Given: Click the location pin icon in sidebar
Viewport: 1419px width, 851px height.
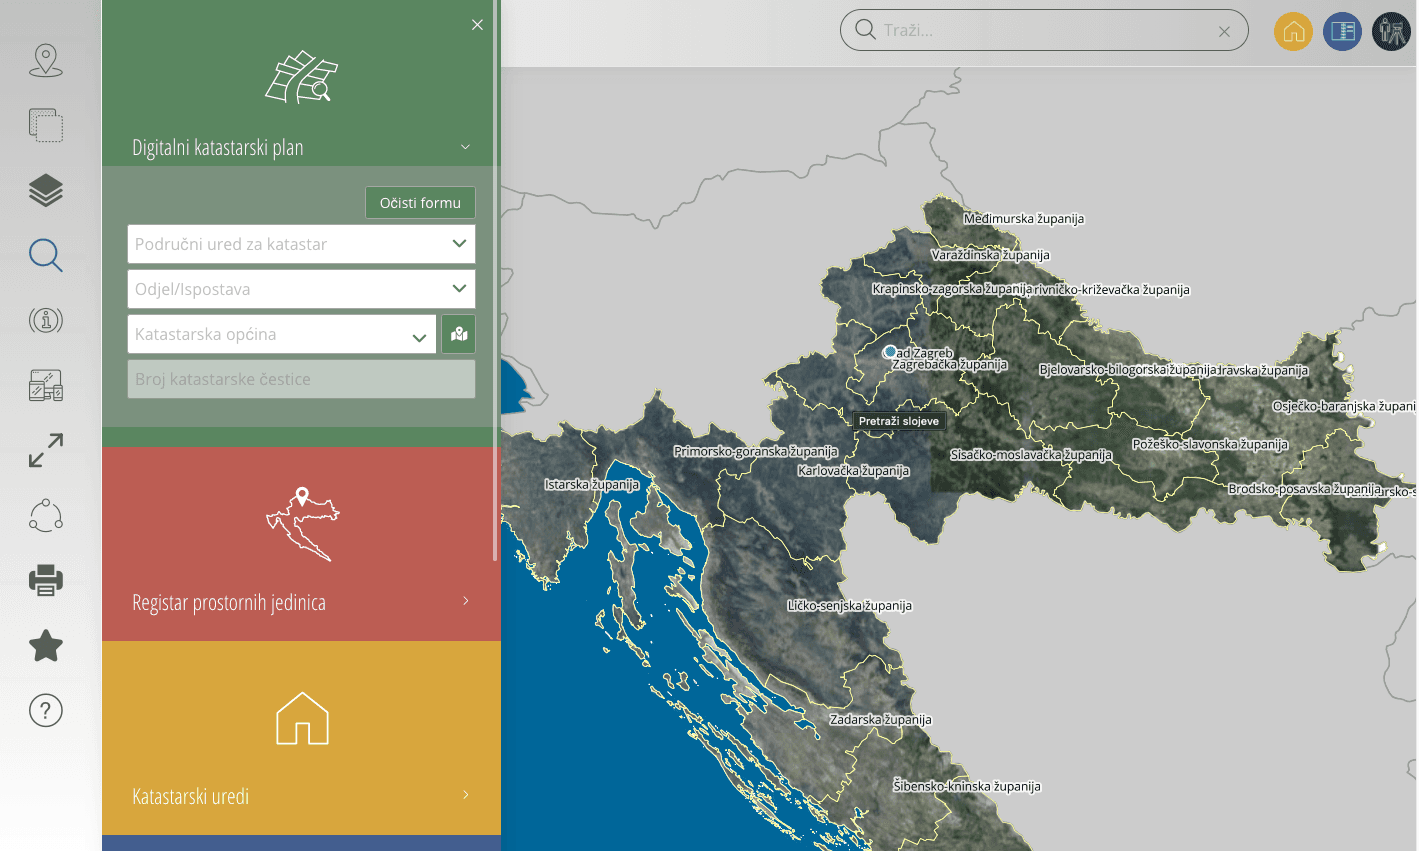Looking at the screenshot, I should (x=46, y=61).
